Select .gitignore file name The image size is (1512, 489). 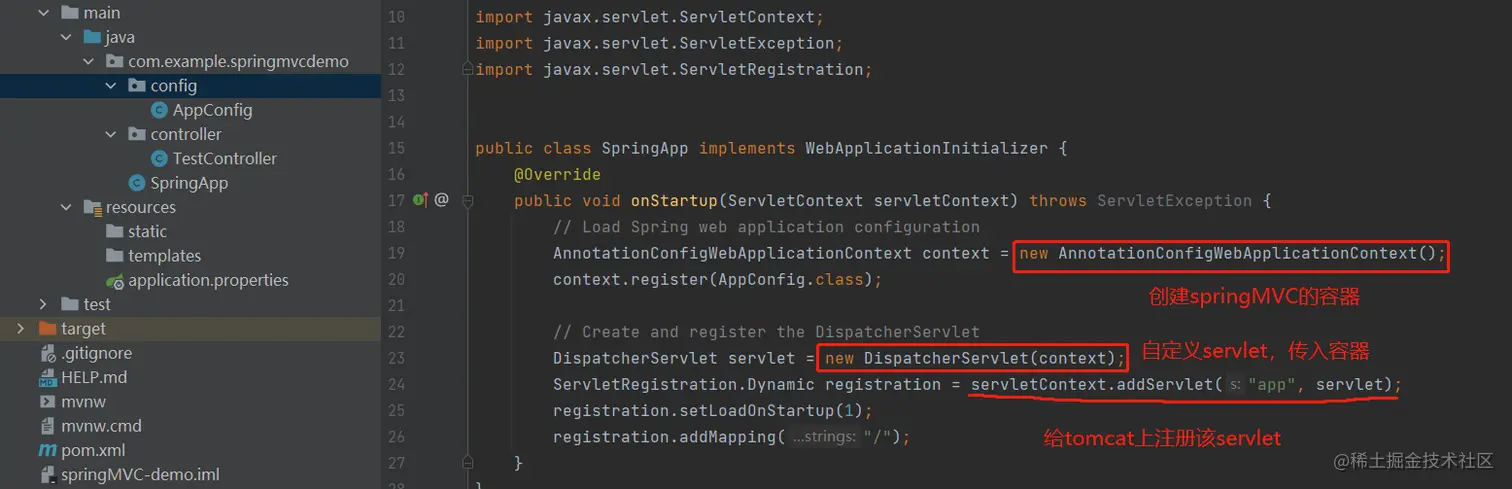[96, 353]
